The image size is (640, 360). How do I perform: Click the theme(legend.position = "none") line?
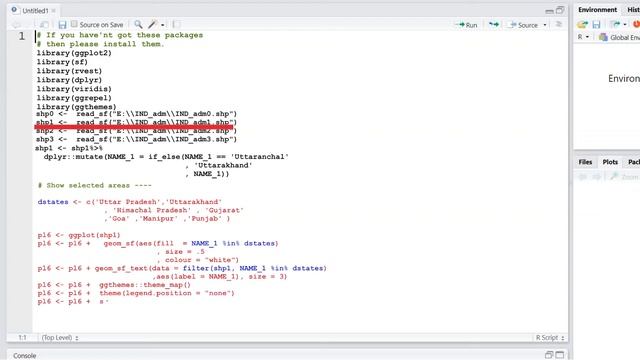tap(136, 293)
